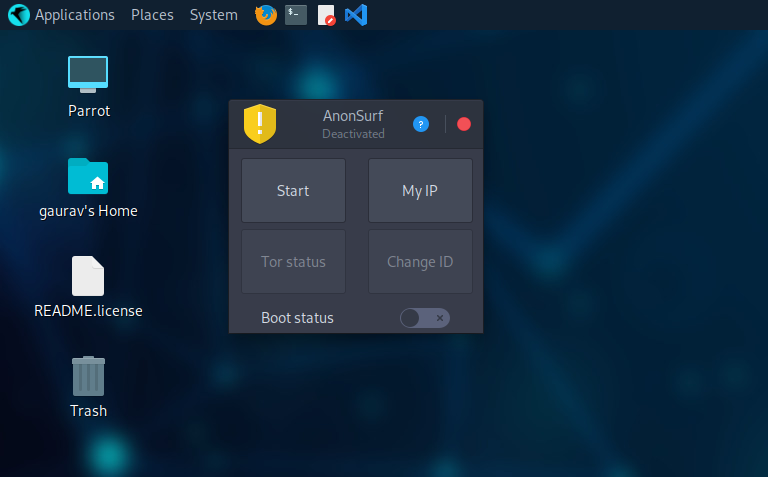
Task: Launch the text editor icon in the panel
Action: pyautogui.click(x=326, y=15)
